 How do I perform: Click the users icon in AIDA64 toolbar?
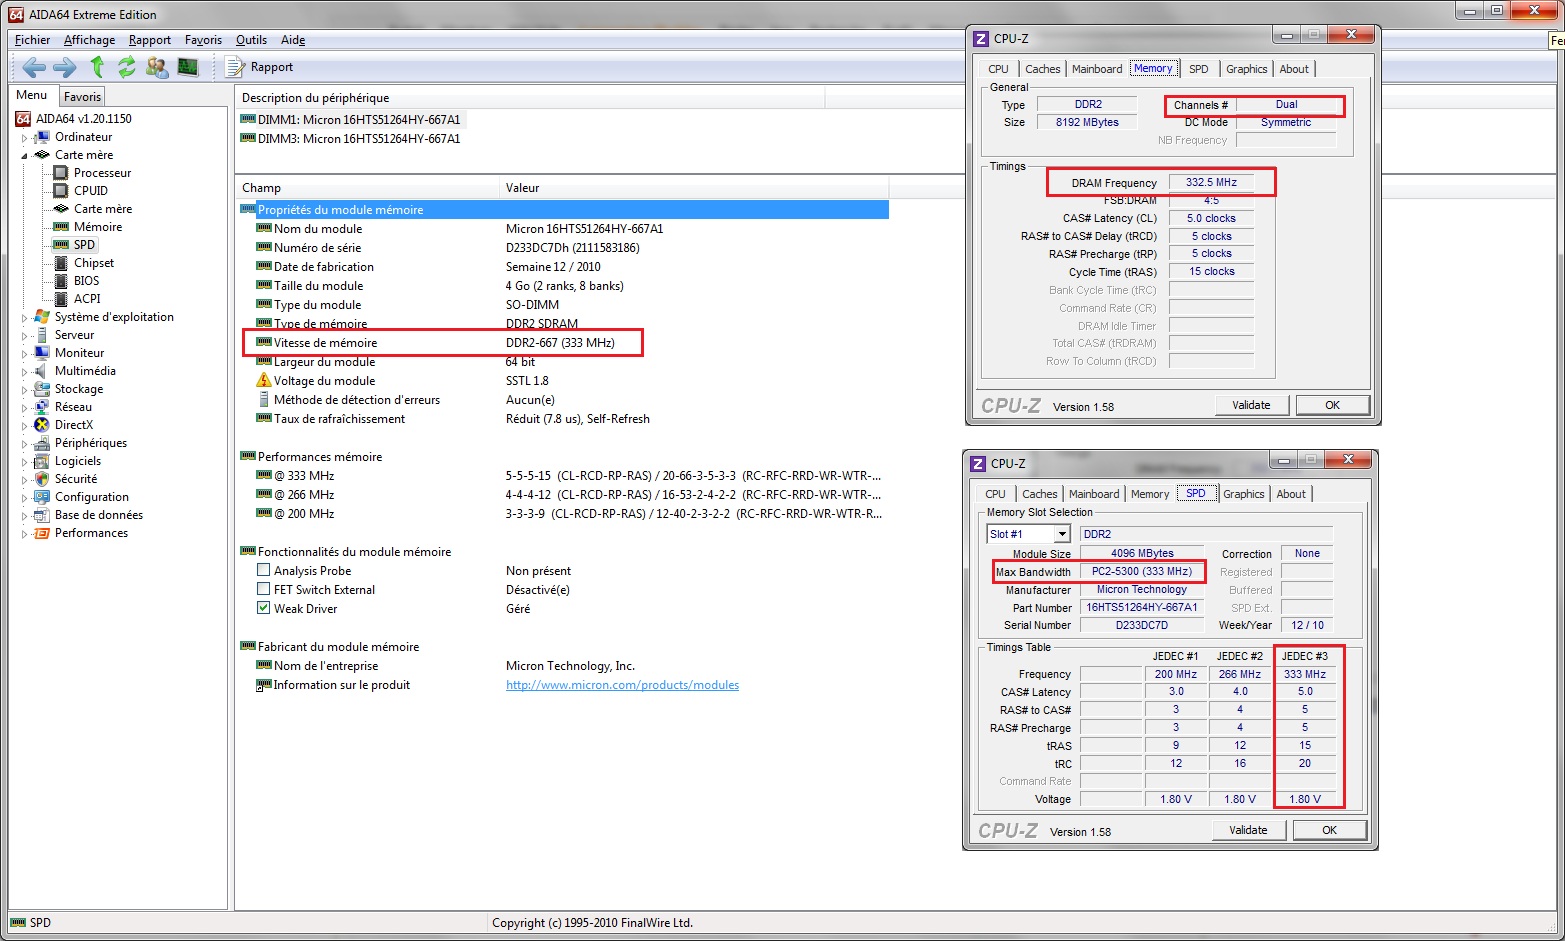[x=157, y=67]
